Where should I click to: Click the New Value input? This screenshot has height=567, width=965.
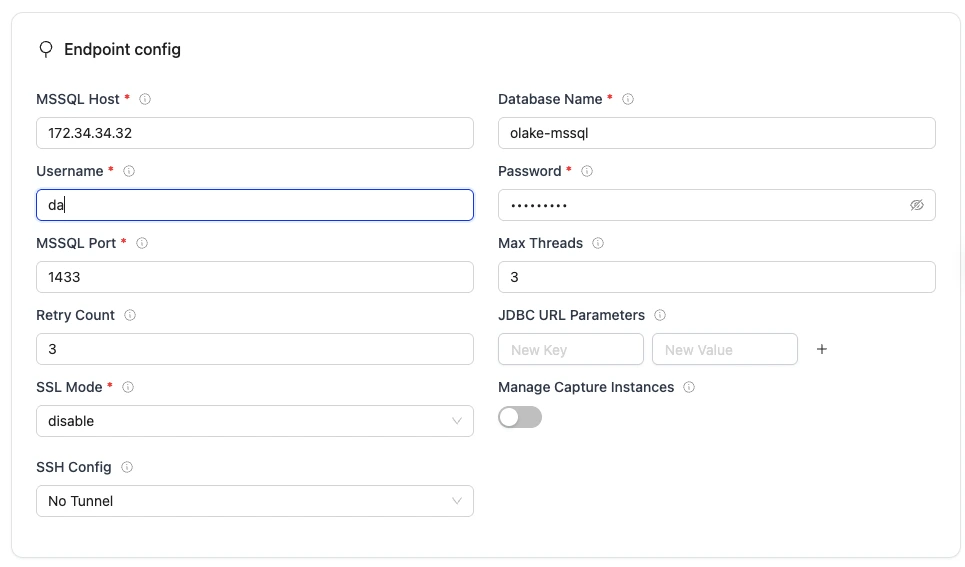click(x=725, y=349)
